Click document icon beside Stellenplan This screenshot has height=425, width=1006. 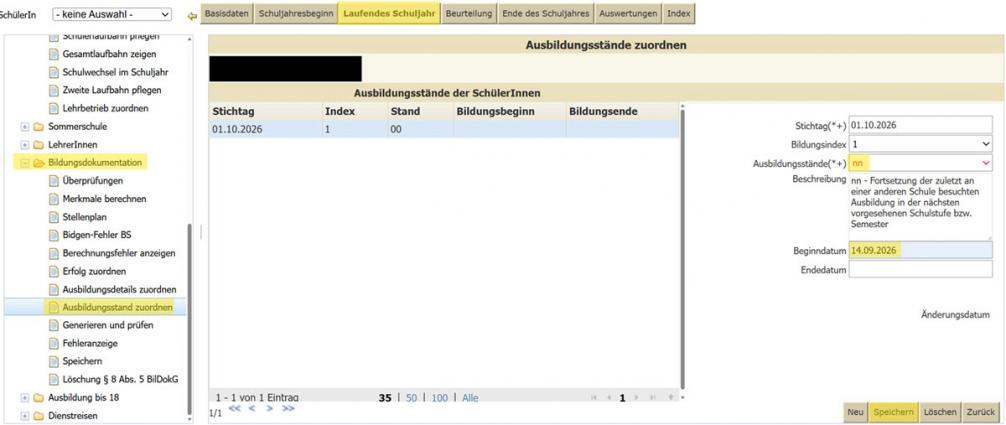[55, 217]
